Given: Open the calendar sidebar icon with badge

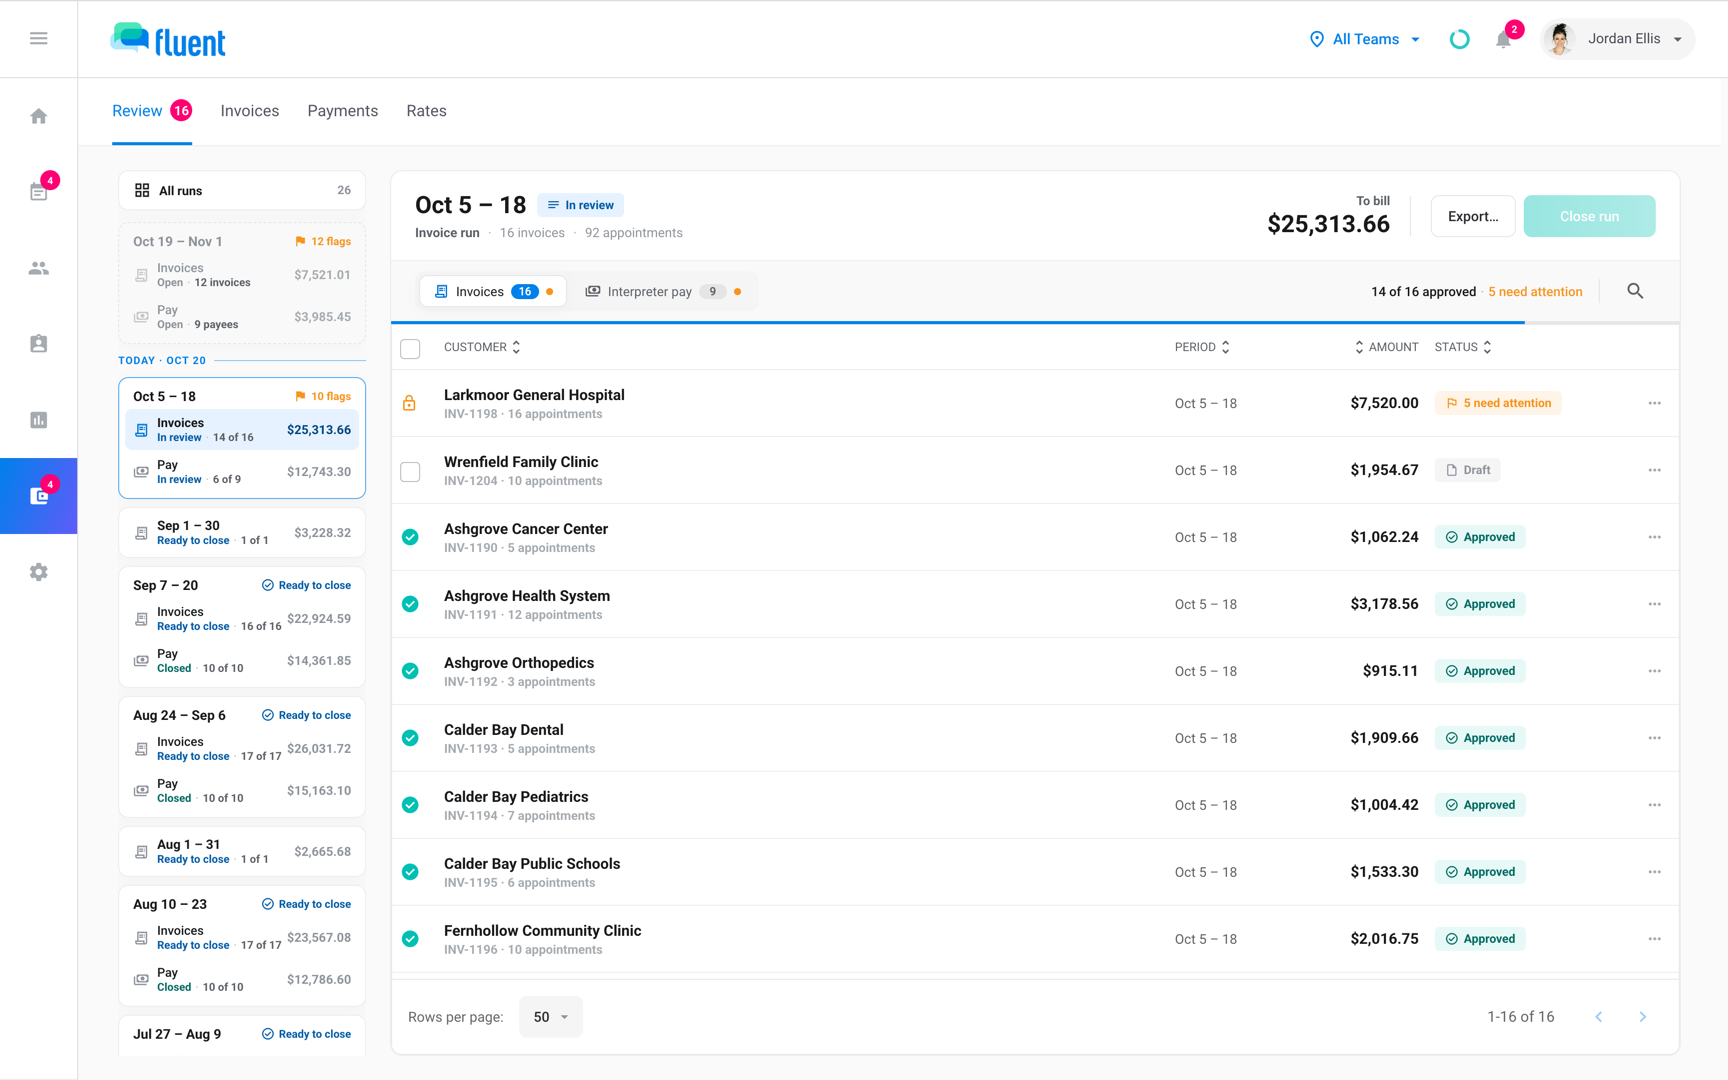Looking at the screenshot, I should pyautogui.click(x=38, y=191).
